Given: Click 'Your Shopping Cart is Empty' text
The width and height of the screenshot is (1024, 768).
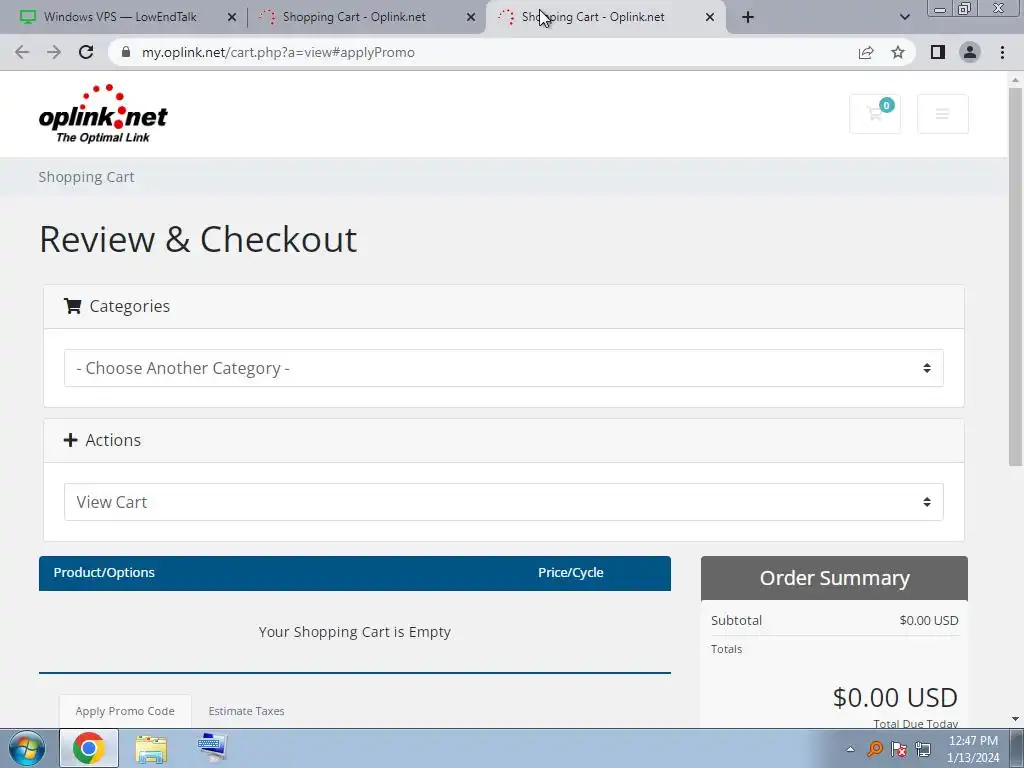Looking at the screenshot, I should (355, 632).
